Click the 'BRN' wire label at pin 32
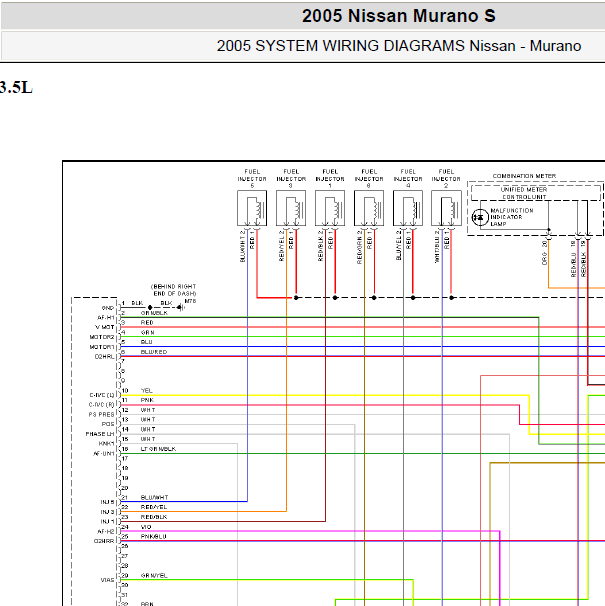 pos(147,604)
